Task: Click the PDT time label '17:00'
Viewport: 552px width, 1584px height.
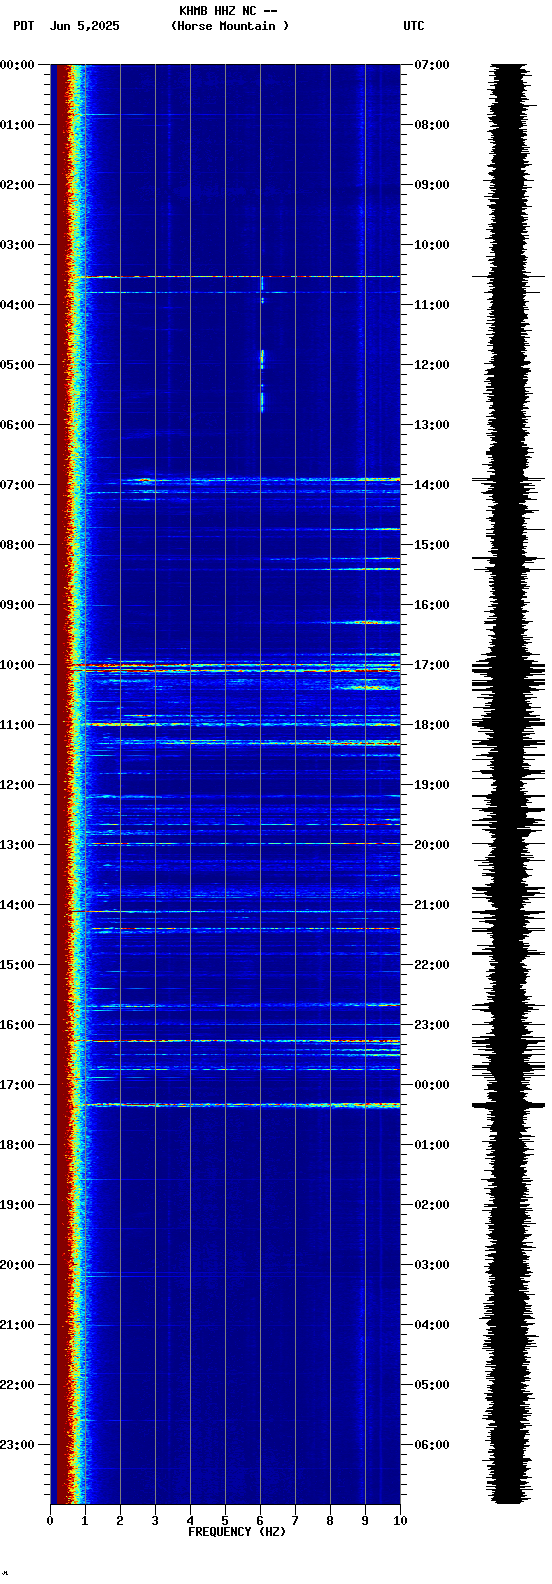Action: coord(18,1085)
